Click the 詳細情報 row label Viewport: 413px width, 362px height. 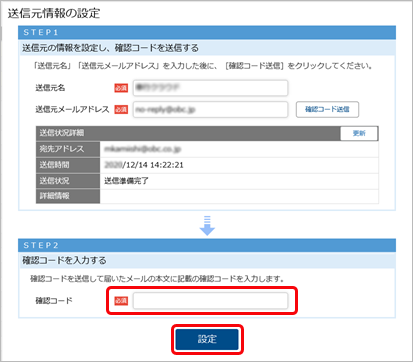tap(68, 196)
